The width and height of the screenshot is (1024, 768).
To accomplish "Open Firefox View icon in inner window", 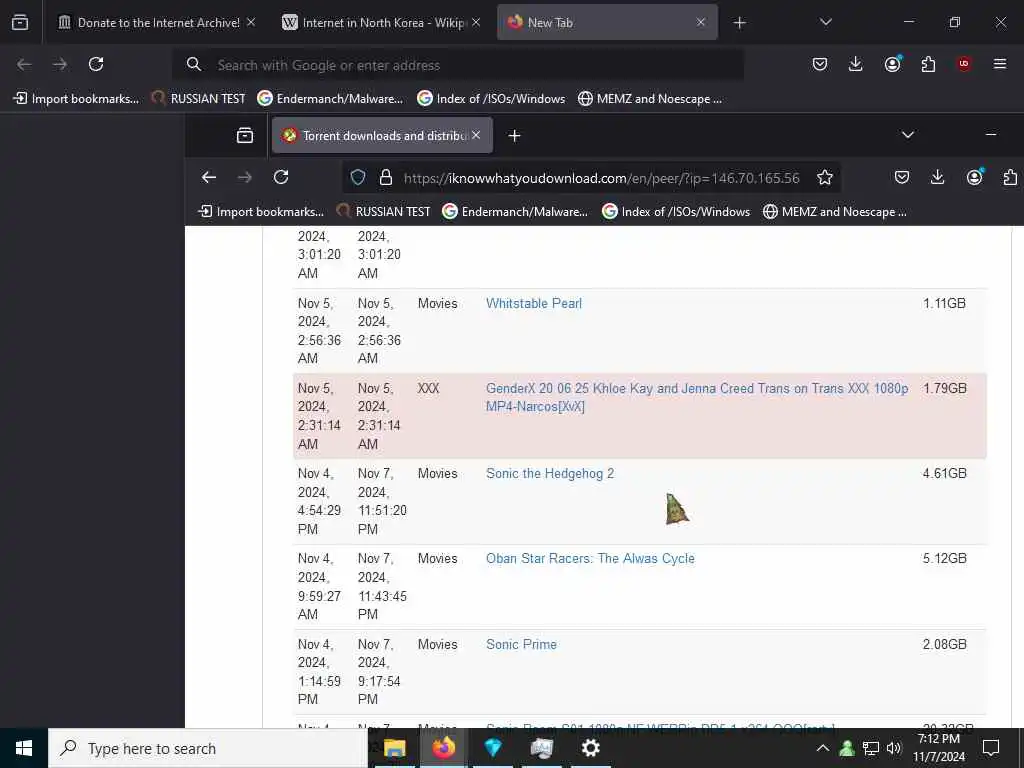I will 245,135.
